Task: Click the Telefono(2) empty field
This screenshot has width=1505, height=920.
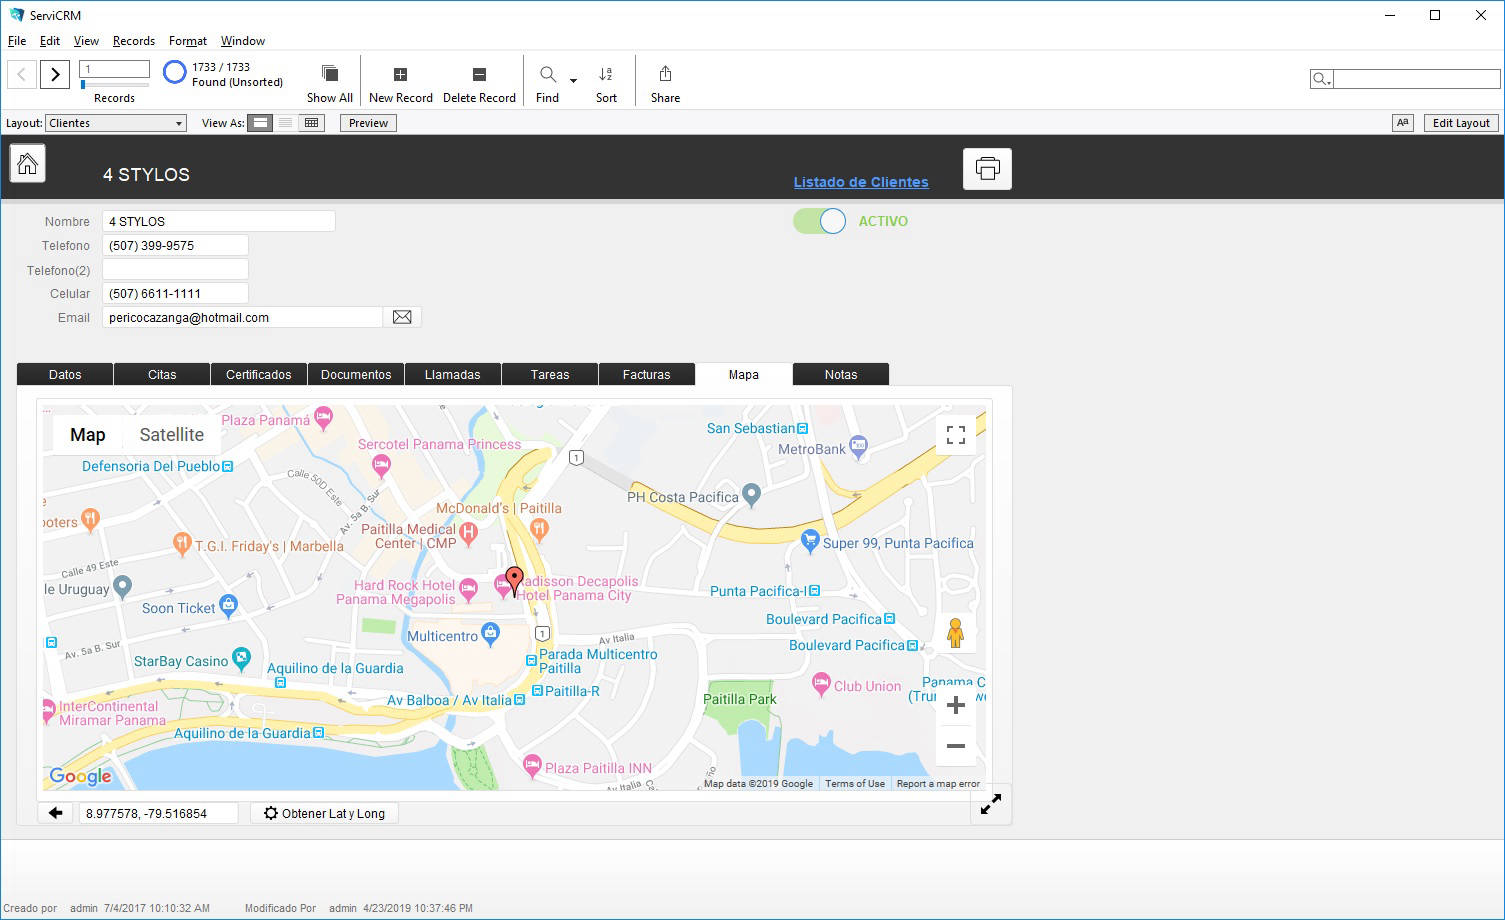Action: (x=175, y=269)
